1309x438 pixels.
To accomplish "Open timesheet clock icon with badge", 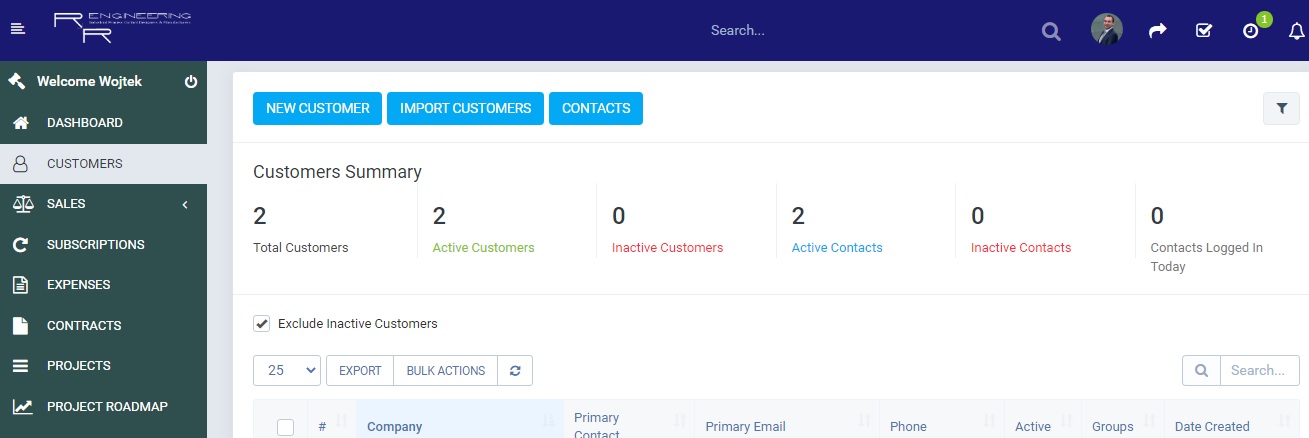I will click(x=1251, y=31).
